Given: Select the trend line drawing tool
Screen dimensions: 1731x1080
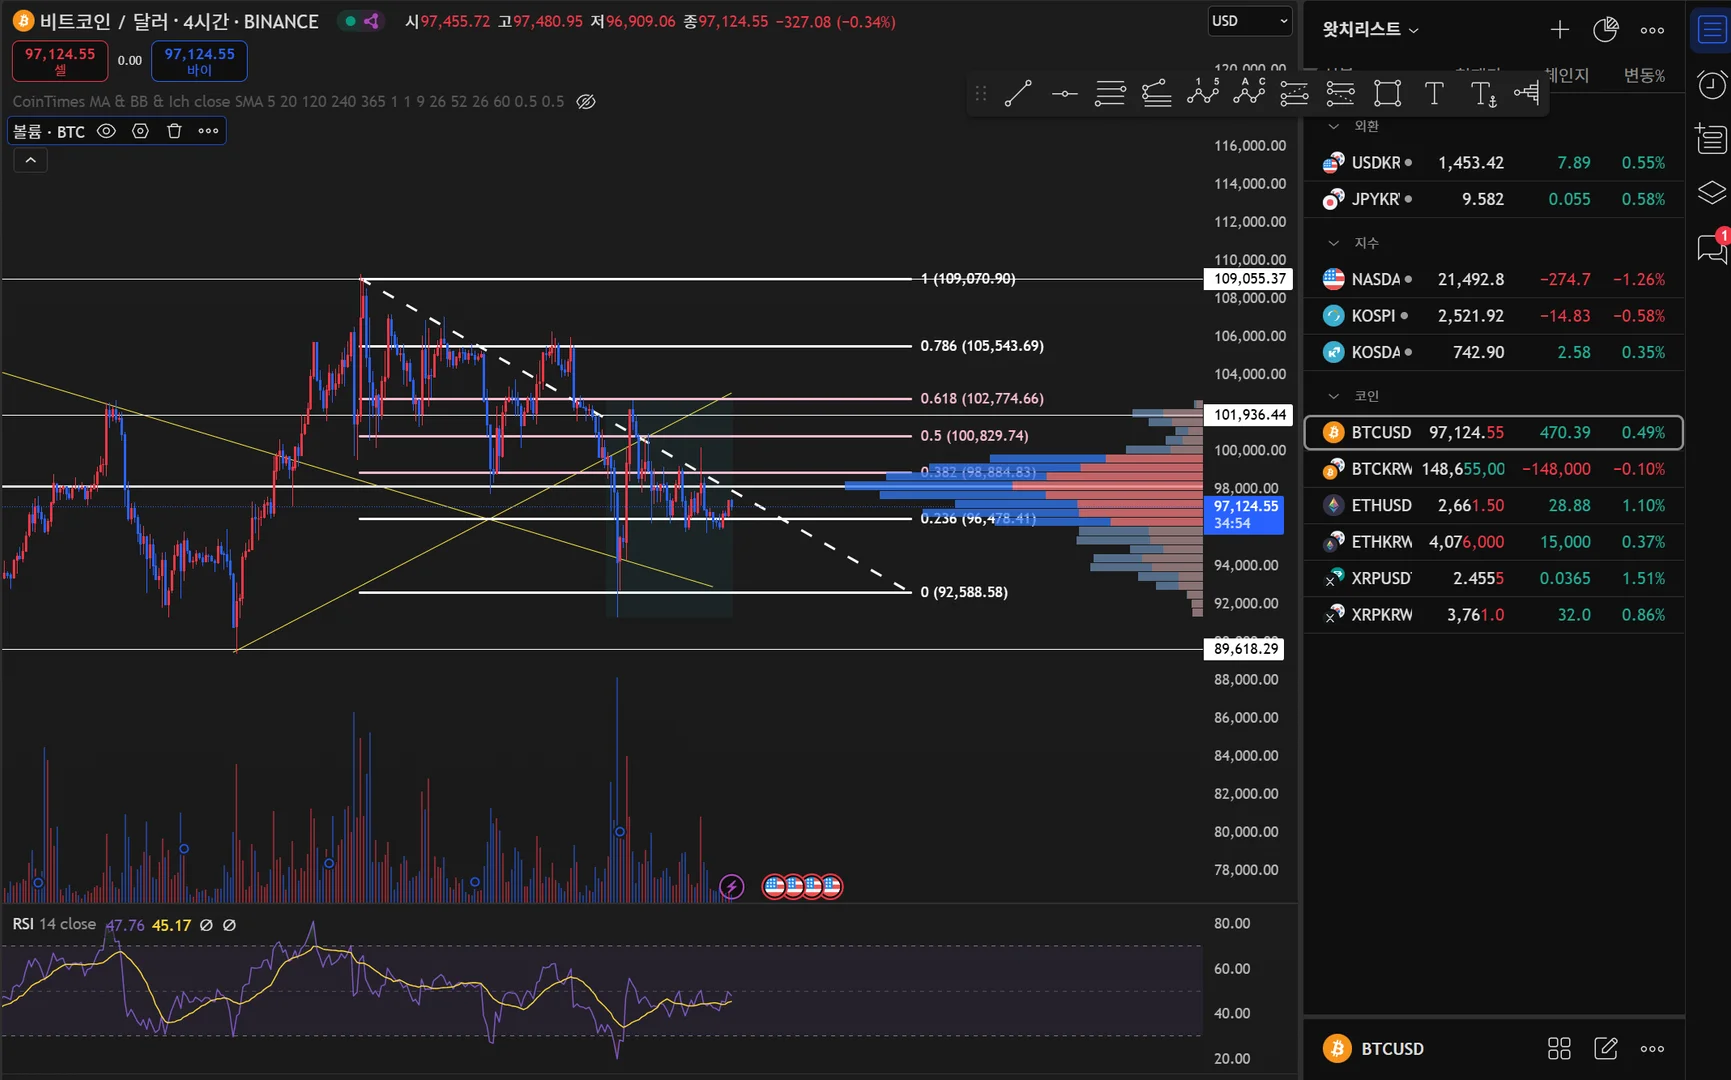Looking at the screenshot, I should pyautogui.click(x=1018, y=94).
